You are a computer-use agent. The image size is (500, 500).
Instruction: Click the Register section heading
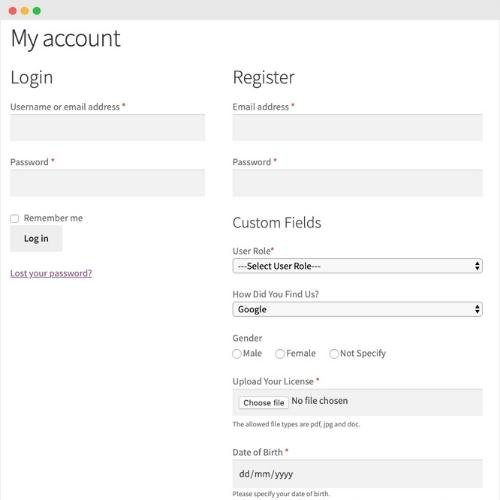264,78
